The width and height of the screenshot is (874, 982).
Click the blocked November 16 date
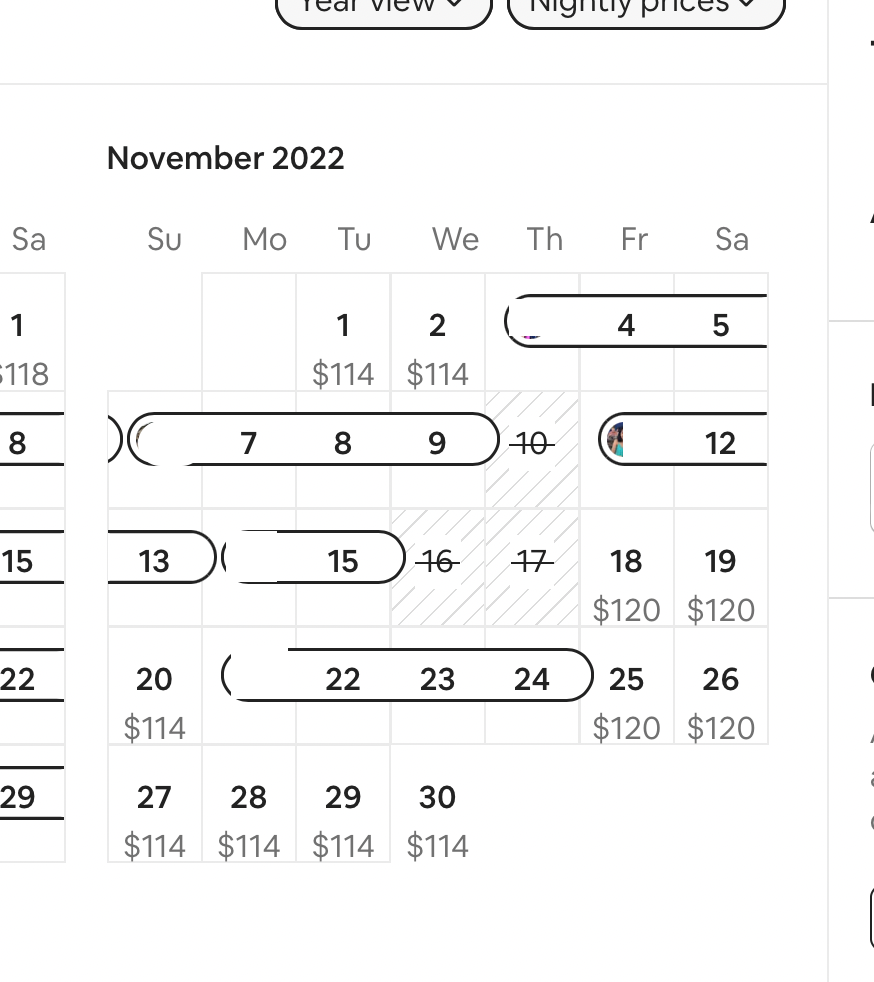[x=437, y=566]
